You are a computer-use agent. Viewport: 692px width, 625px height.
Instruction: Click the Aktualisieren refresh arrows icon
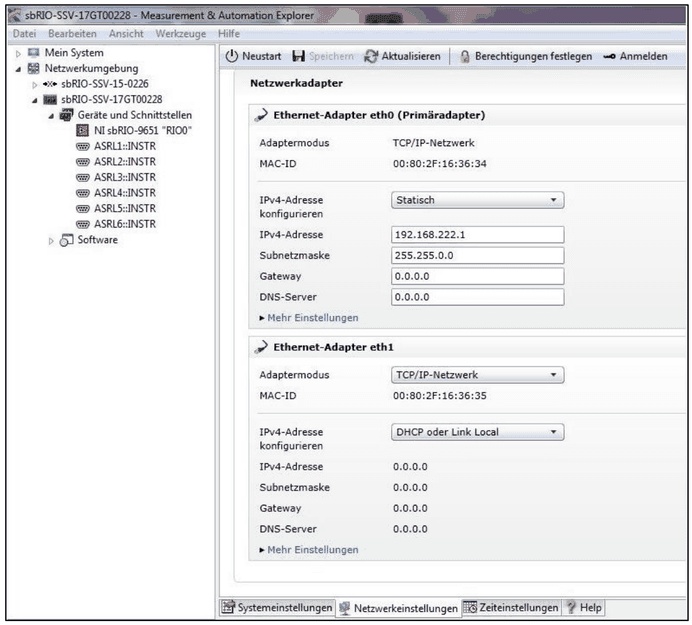371,56
